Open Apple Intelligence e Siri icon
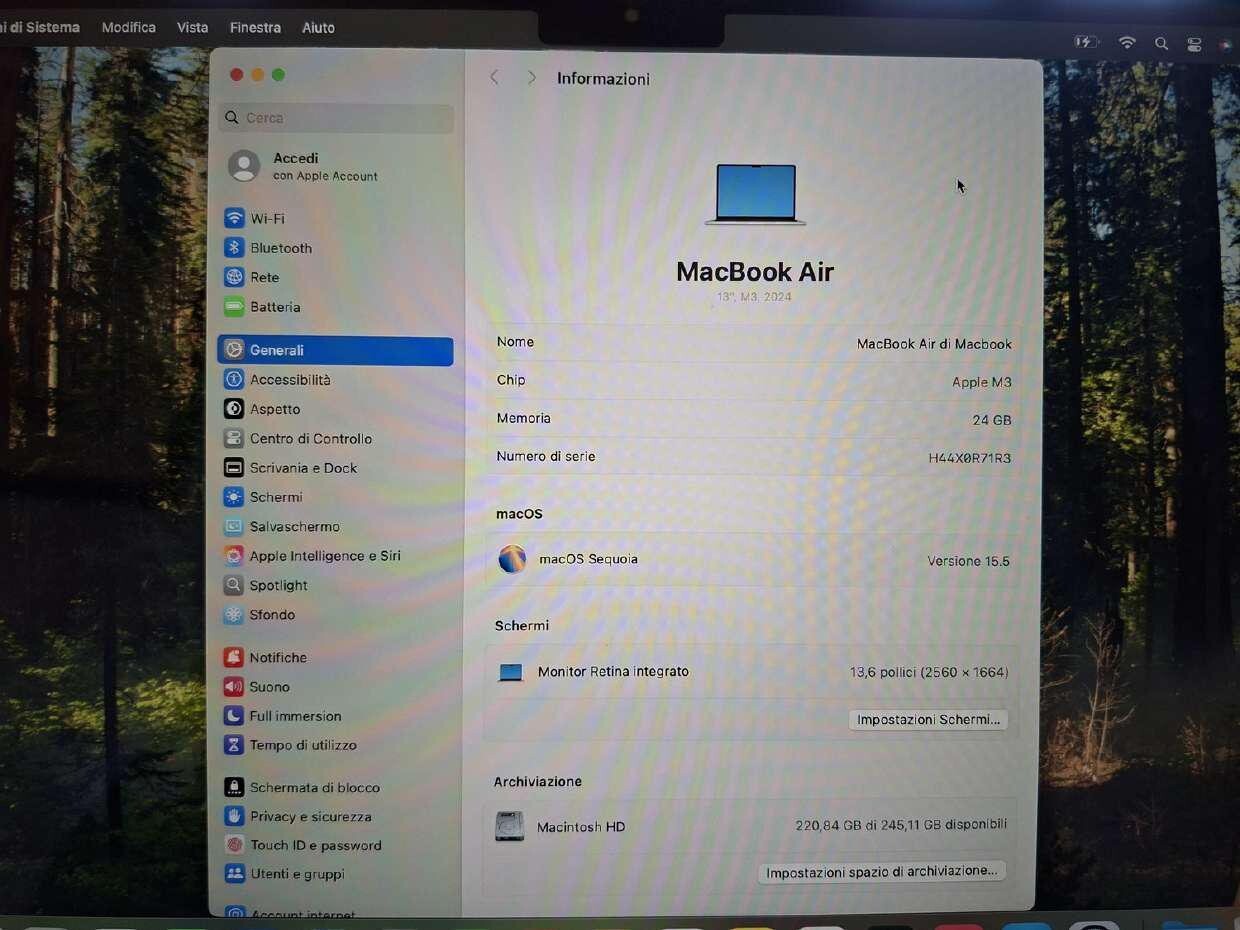Viewport: 1240px width, 930px height. [x=234, y=555]
